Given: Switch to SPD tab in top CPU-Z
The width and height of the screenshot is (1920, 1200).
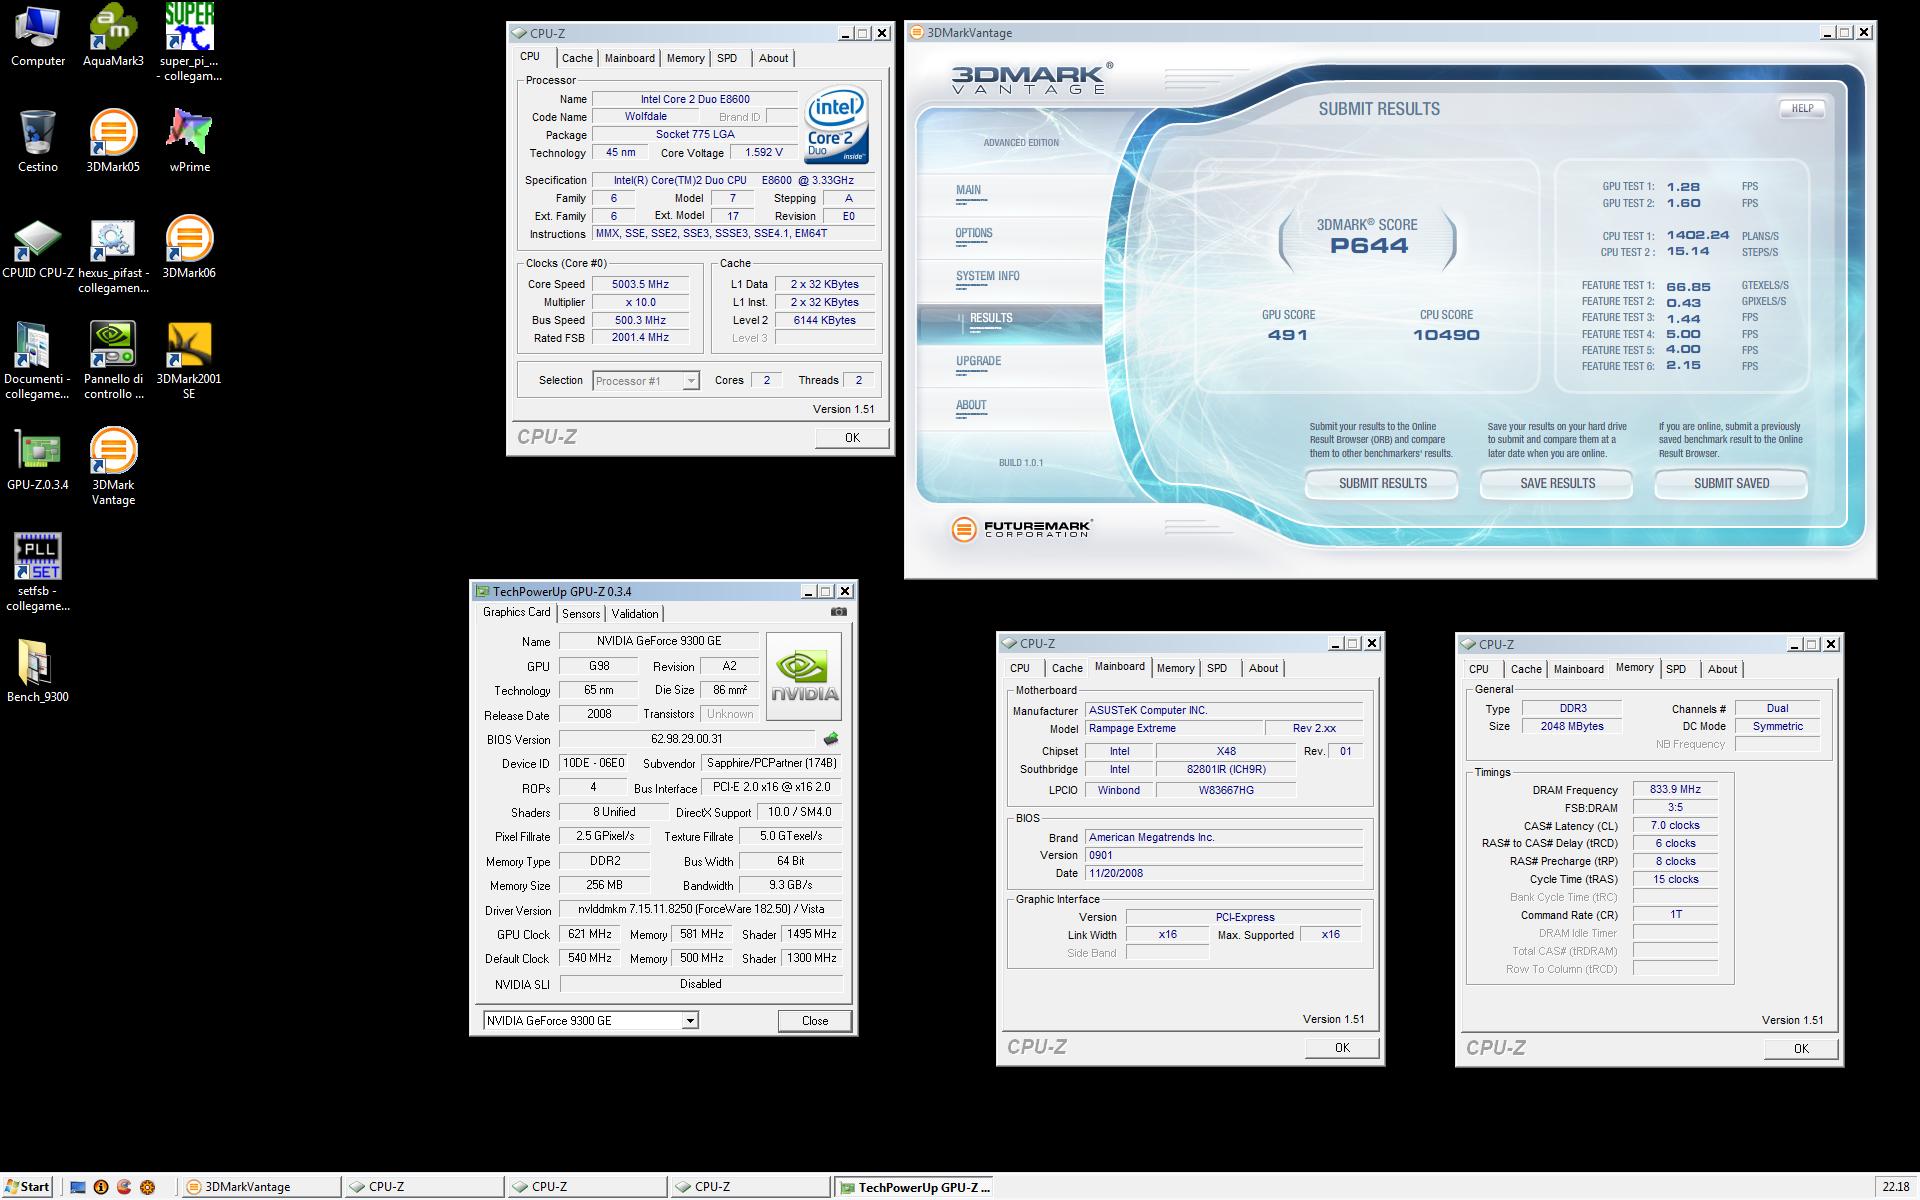Looking at the screenshot, I should click(727, 58).
